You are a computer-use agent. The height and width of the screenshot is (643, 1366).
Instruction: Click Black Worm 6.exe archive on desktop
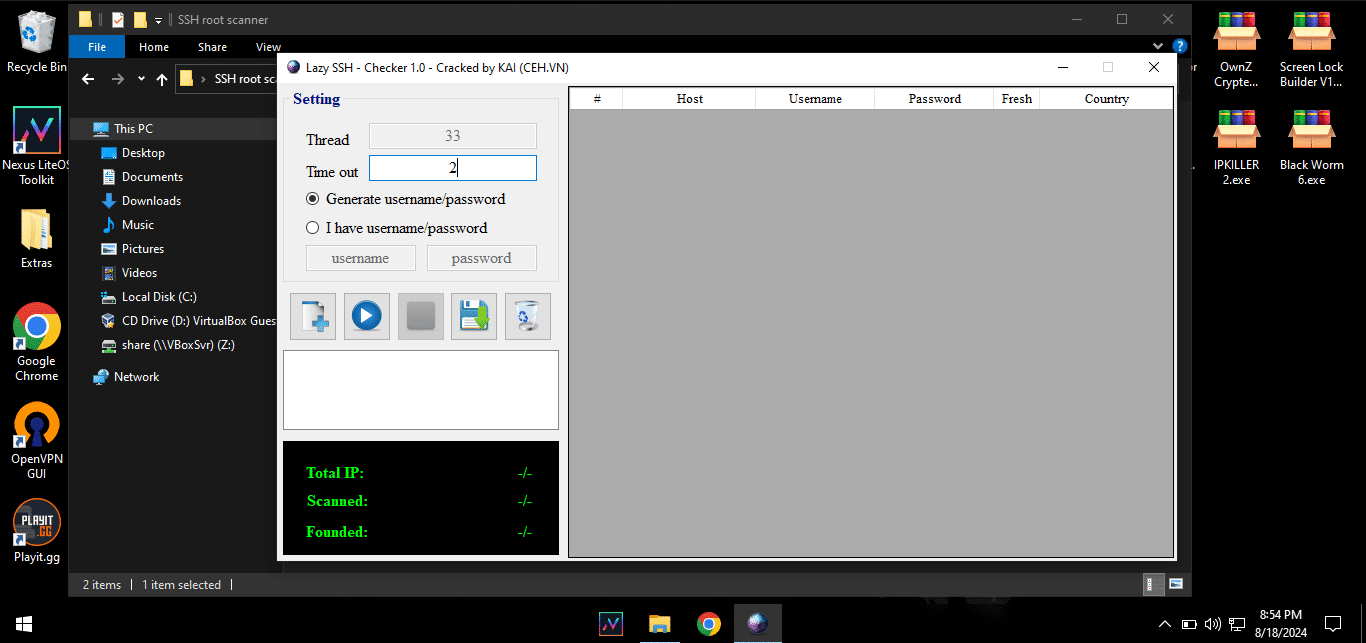click(1311, 148)
